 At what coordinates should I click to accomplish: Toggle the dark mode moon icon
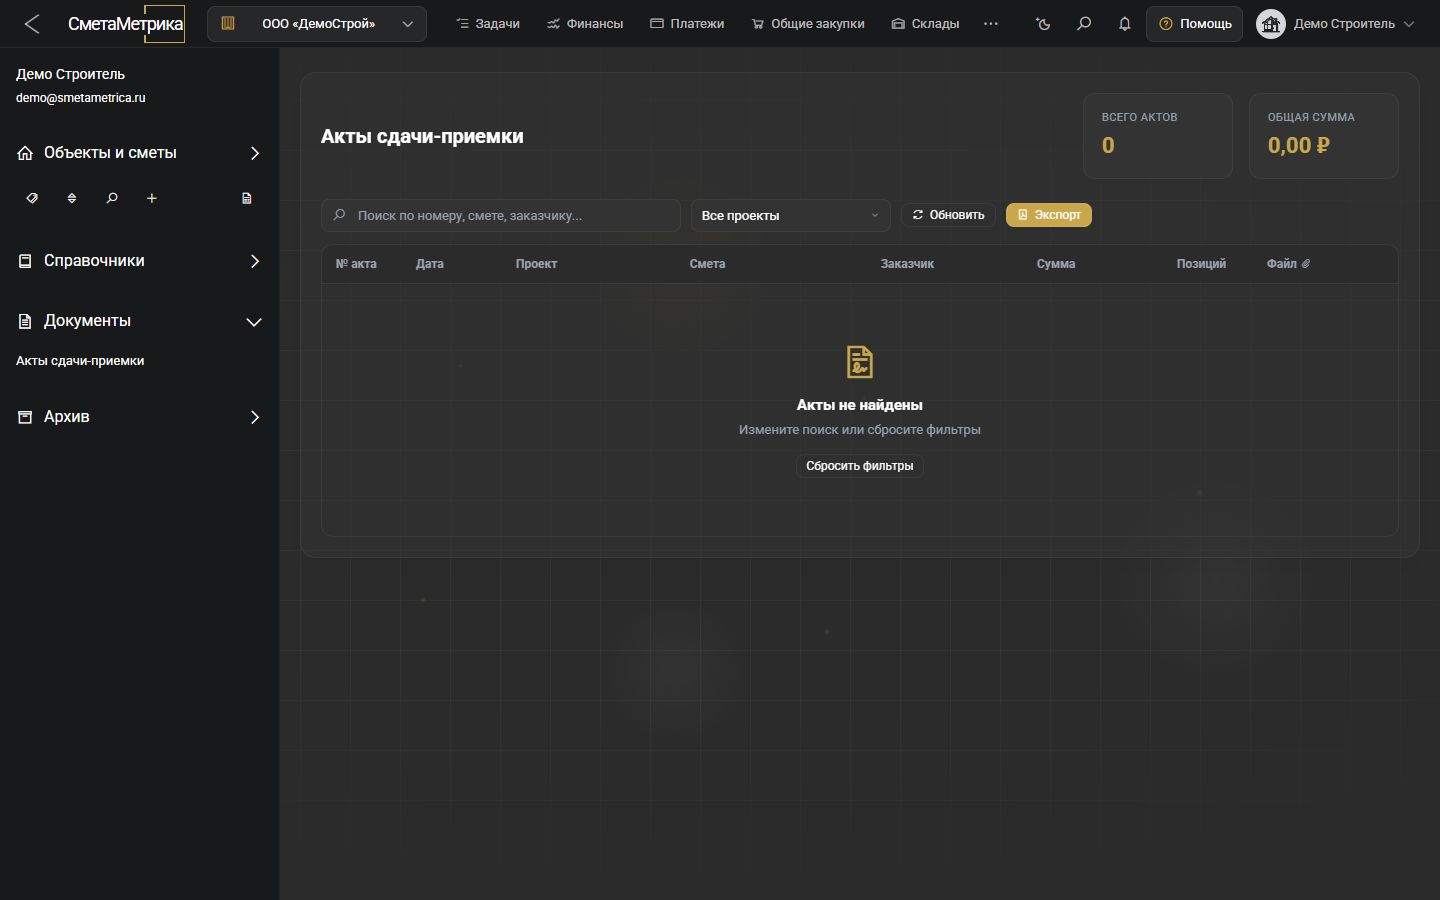point(1044,24)
